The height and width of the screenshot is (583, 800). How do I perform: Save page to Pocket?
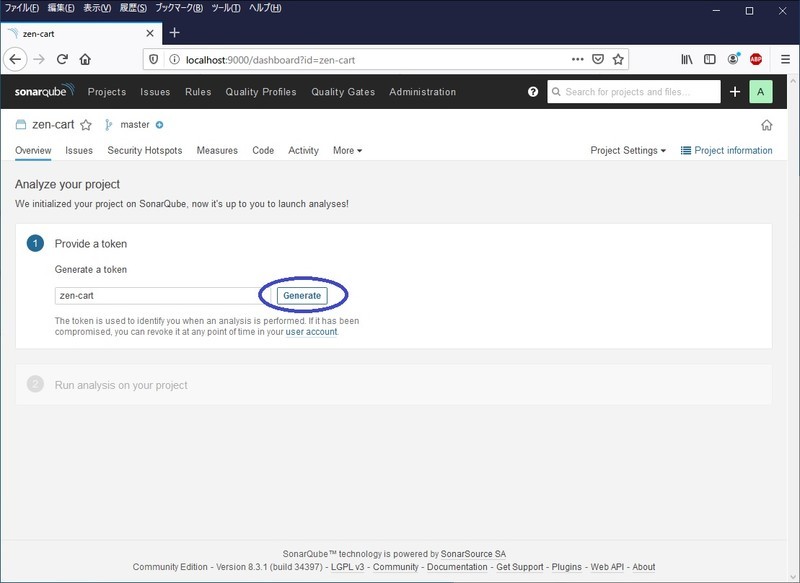coord(598,59)
